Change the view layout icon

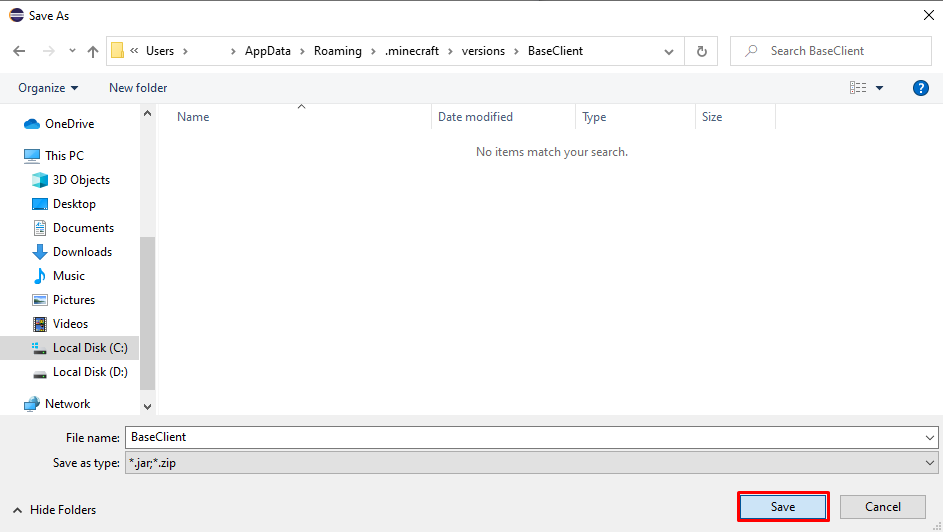[x=858, y=88]
